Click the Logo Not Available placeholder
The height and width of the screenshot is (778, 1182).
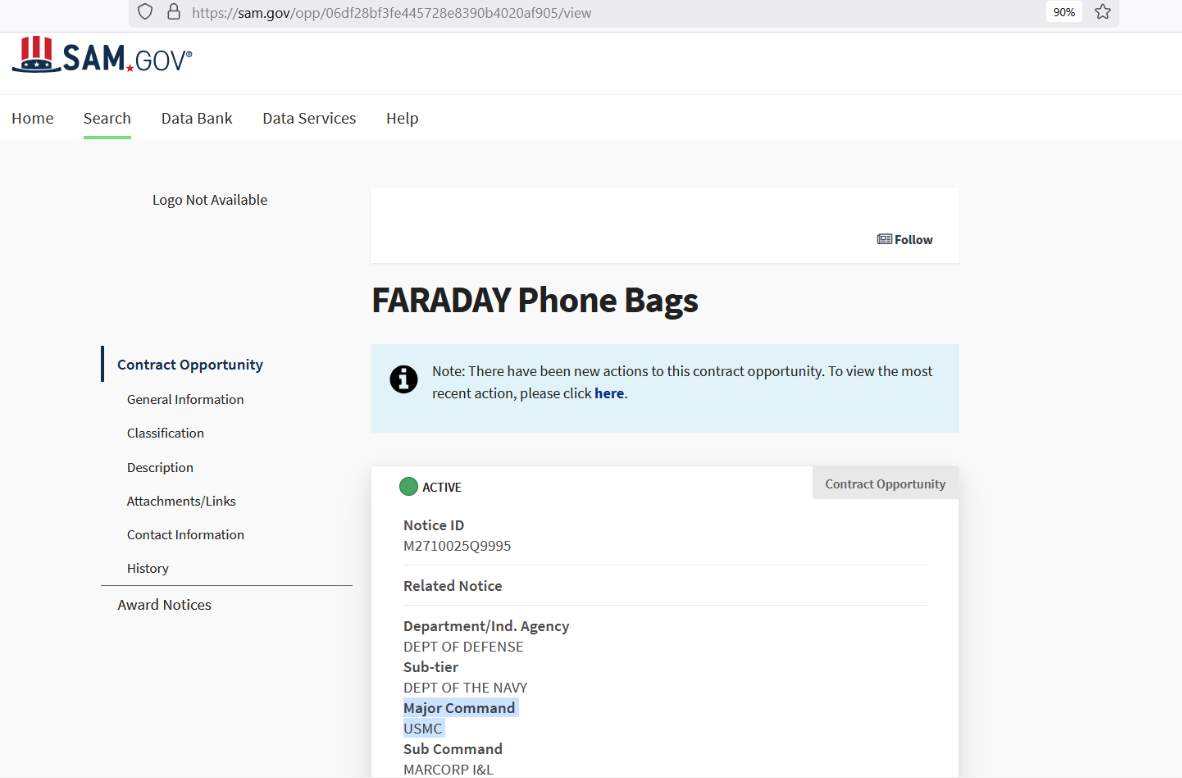coord(210,200)
